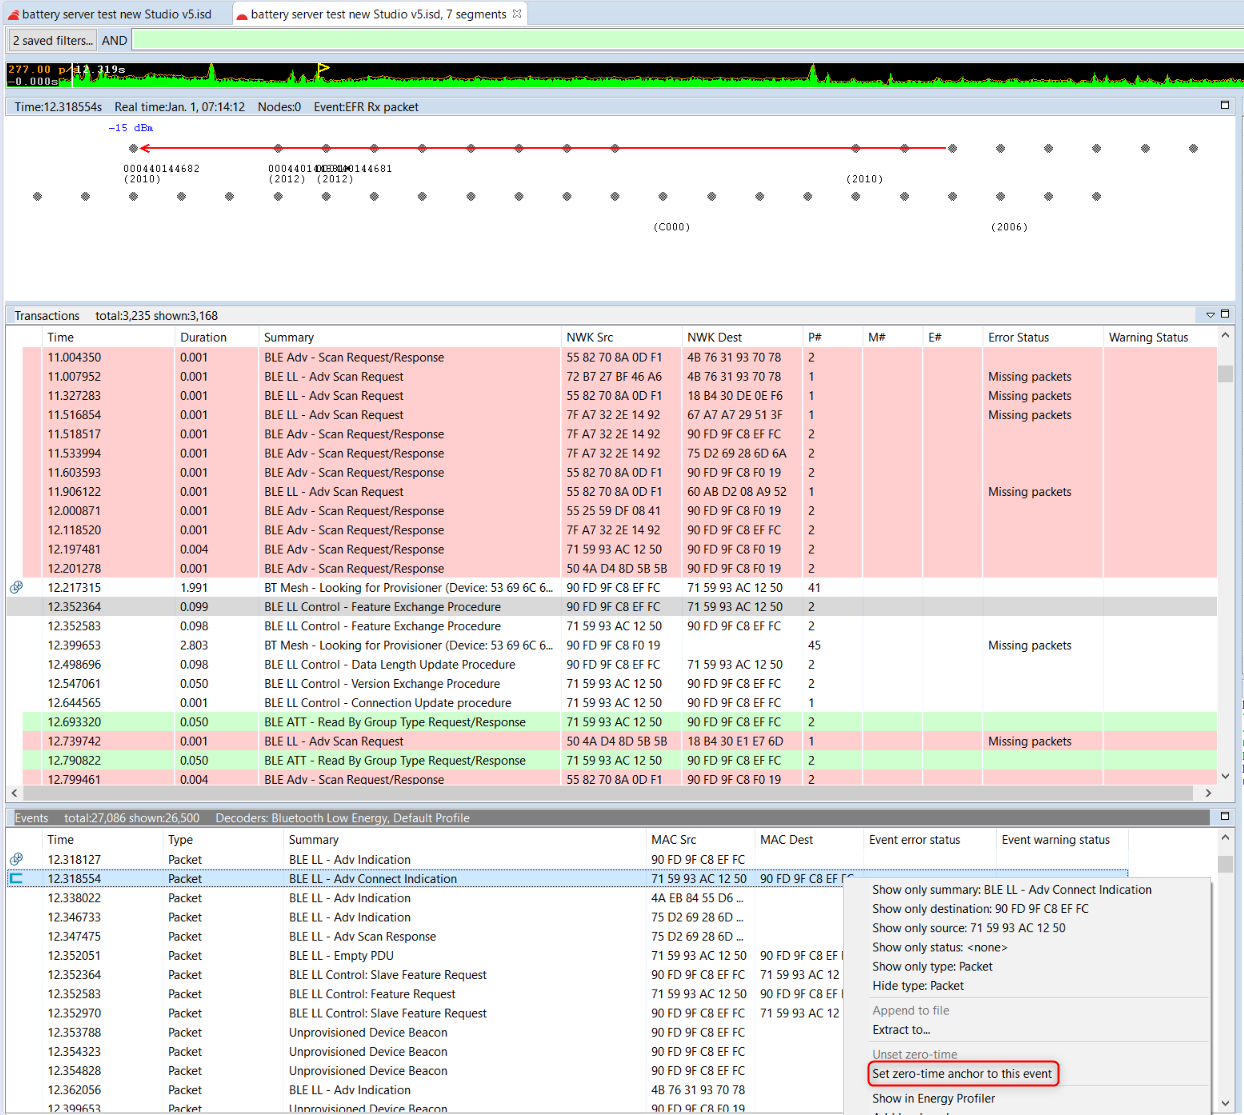Click the link icon beside transaction 12.217315

(x=16, y=588)
